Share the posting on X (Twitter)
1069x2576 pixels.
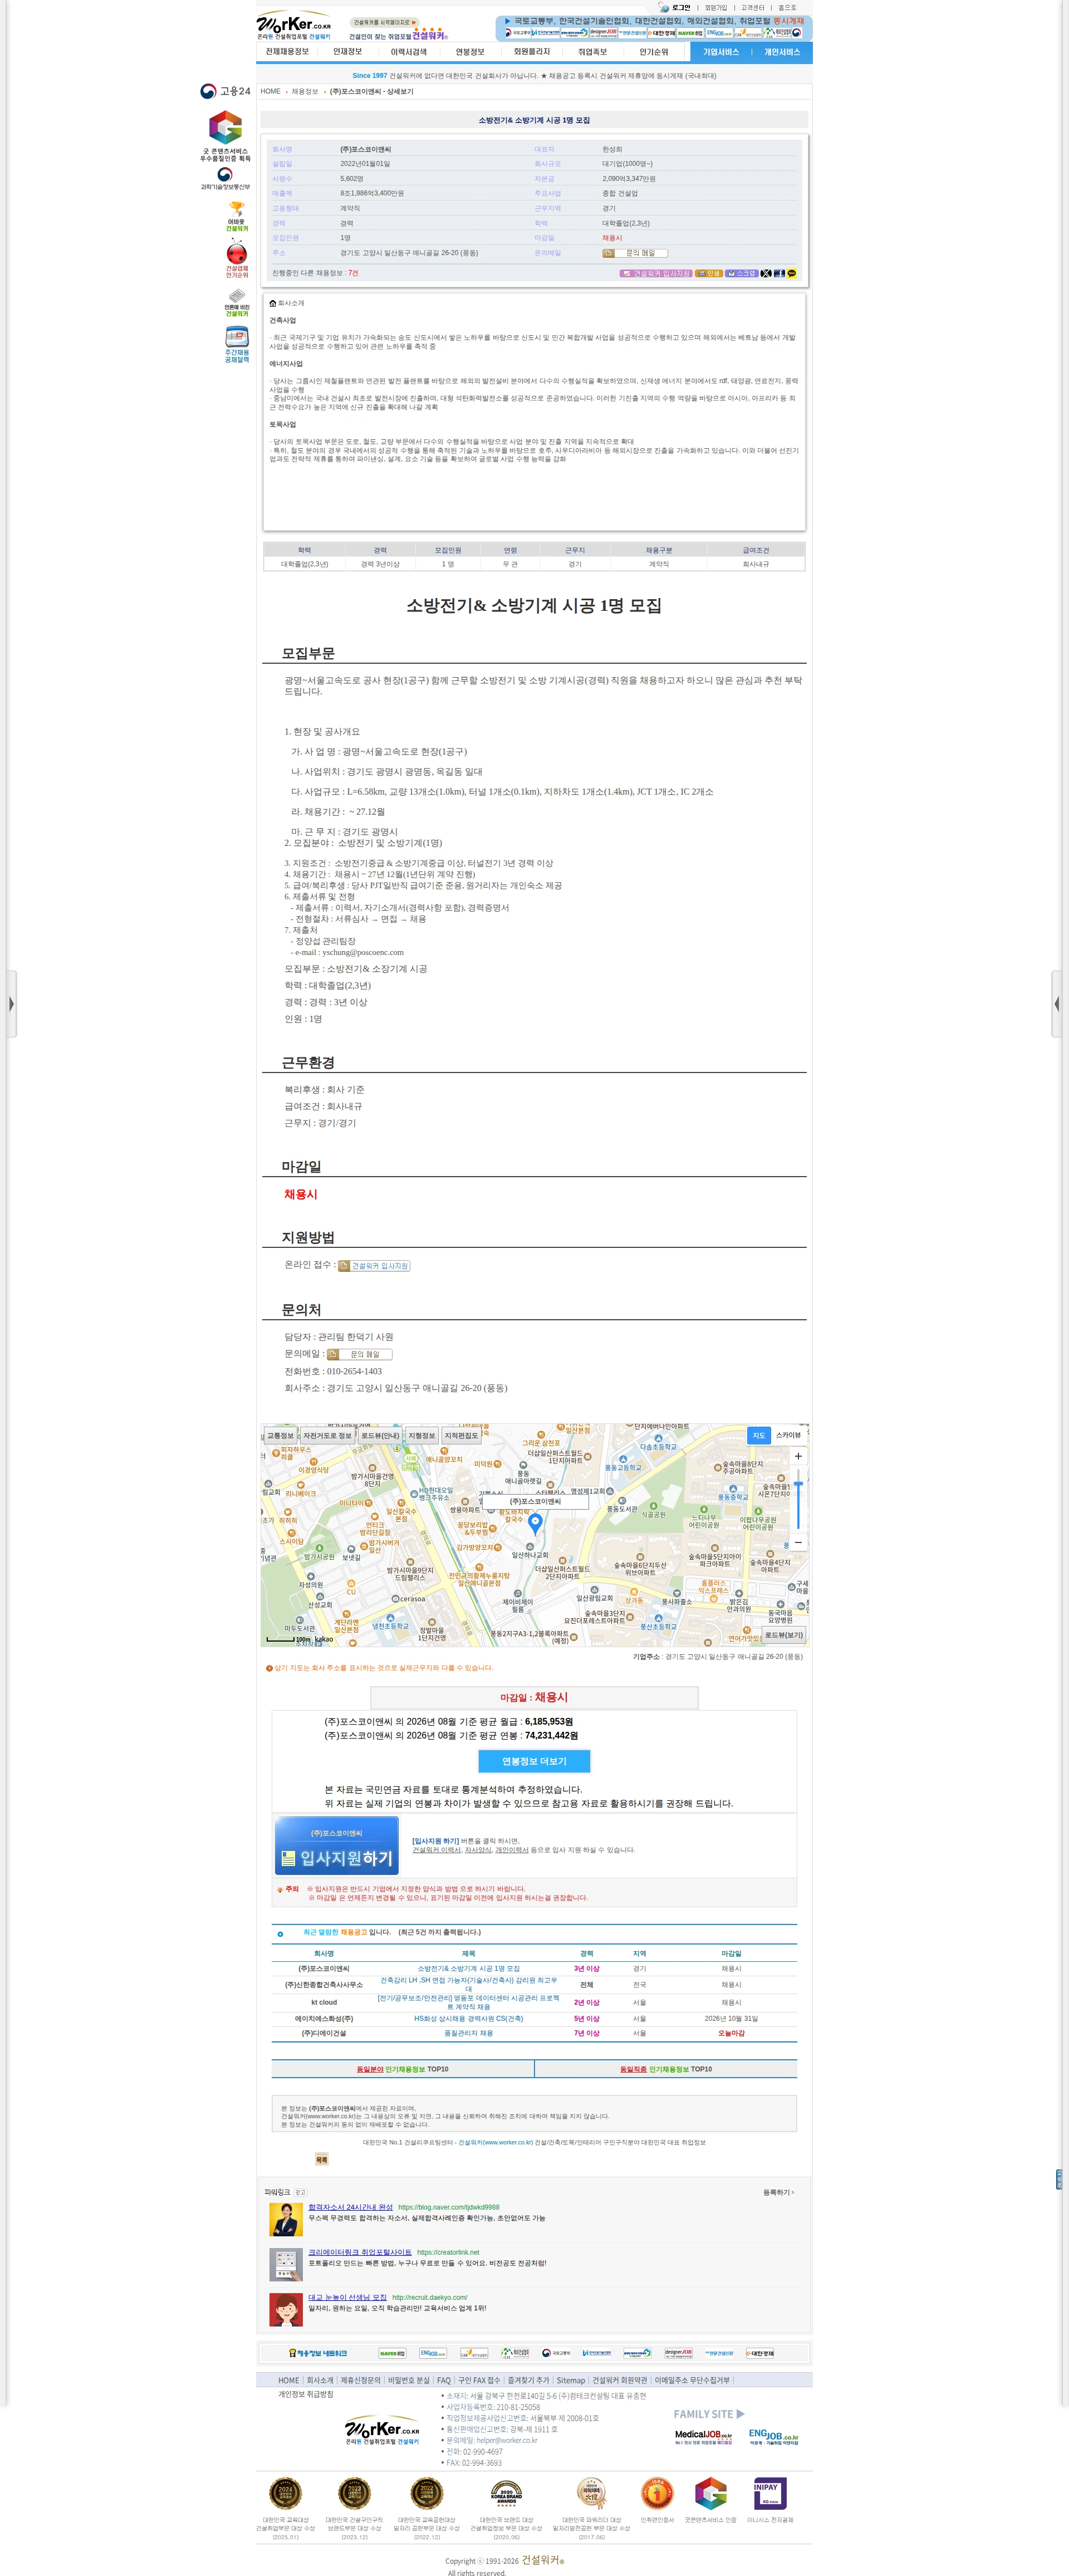point(766,273)
